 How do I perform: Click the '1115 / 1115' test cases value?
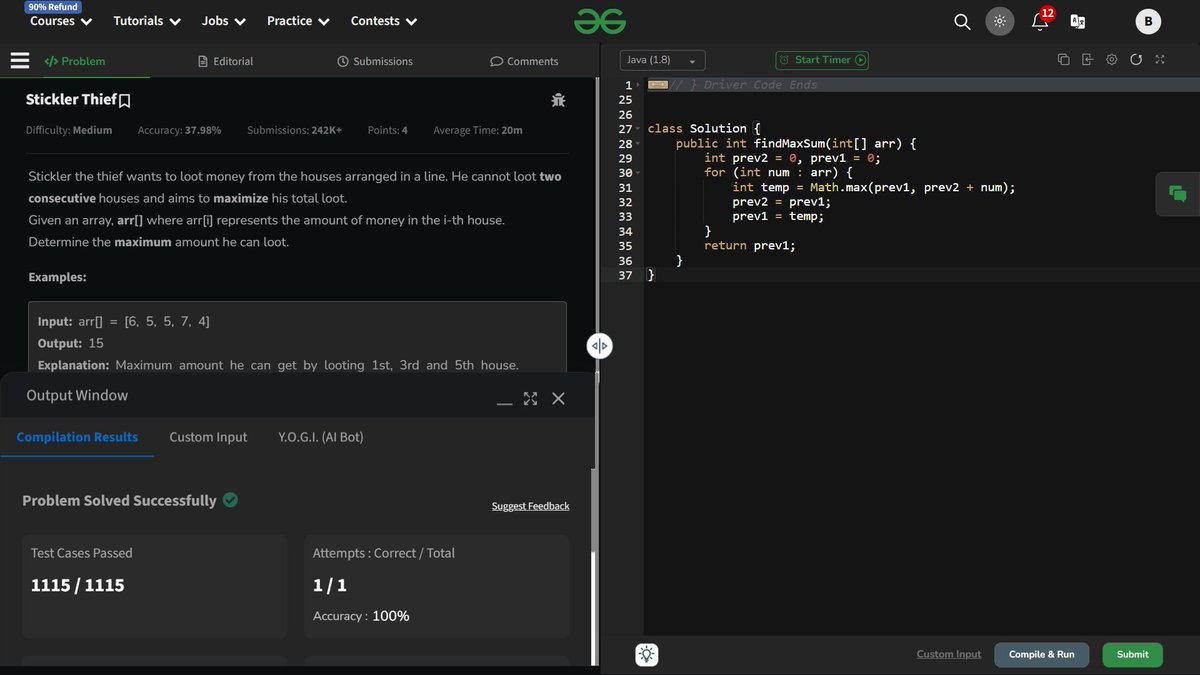coord(78,585)
